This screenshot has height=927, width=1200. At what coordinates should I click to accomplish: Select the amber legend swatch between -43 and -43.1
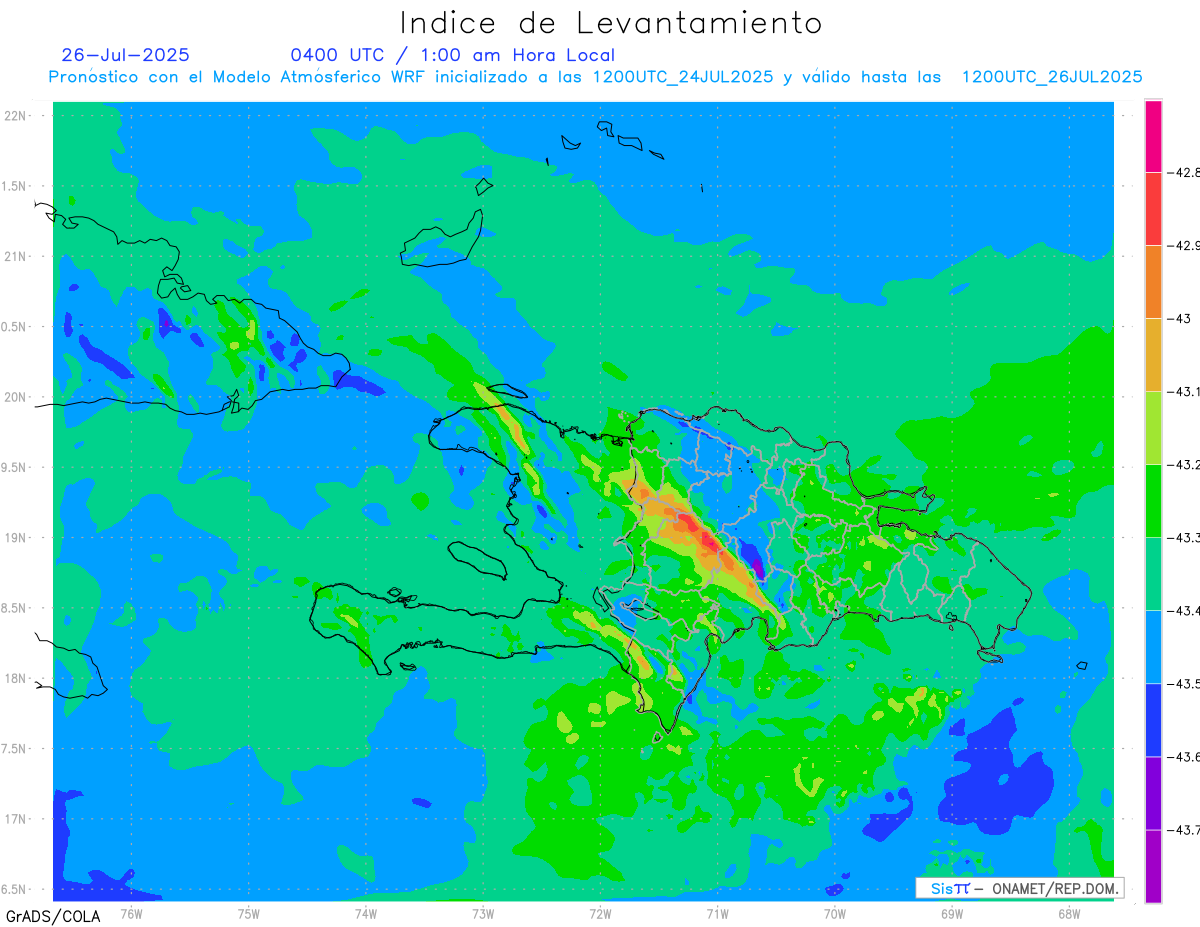(x=1153, y=355)
